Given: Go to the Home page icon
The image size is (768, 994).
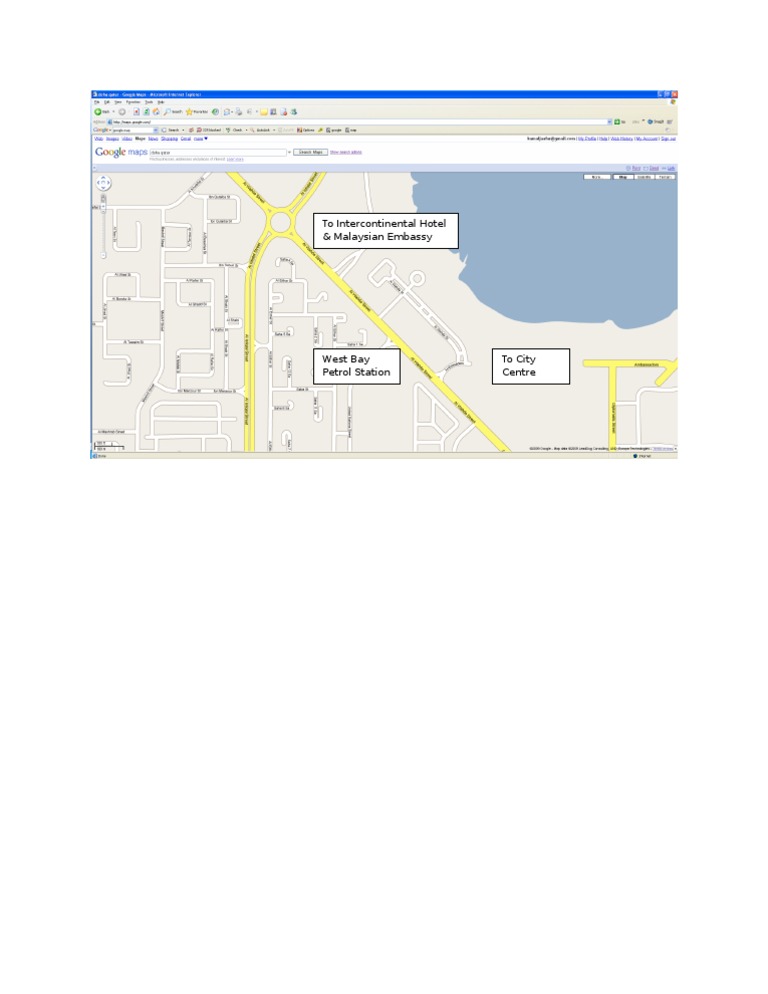Looking at the screenshot, I should coord(156,112).
